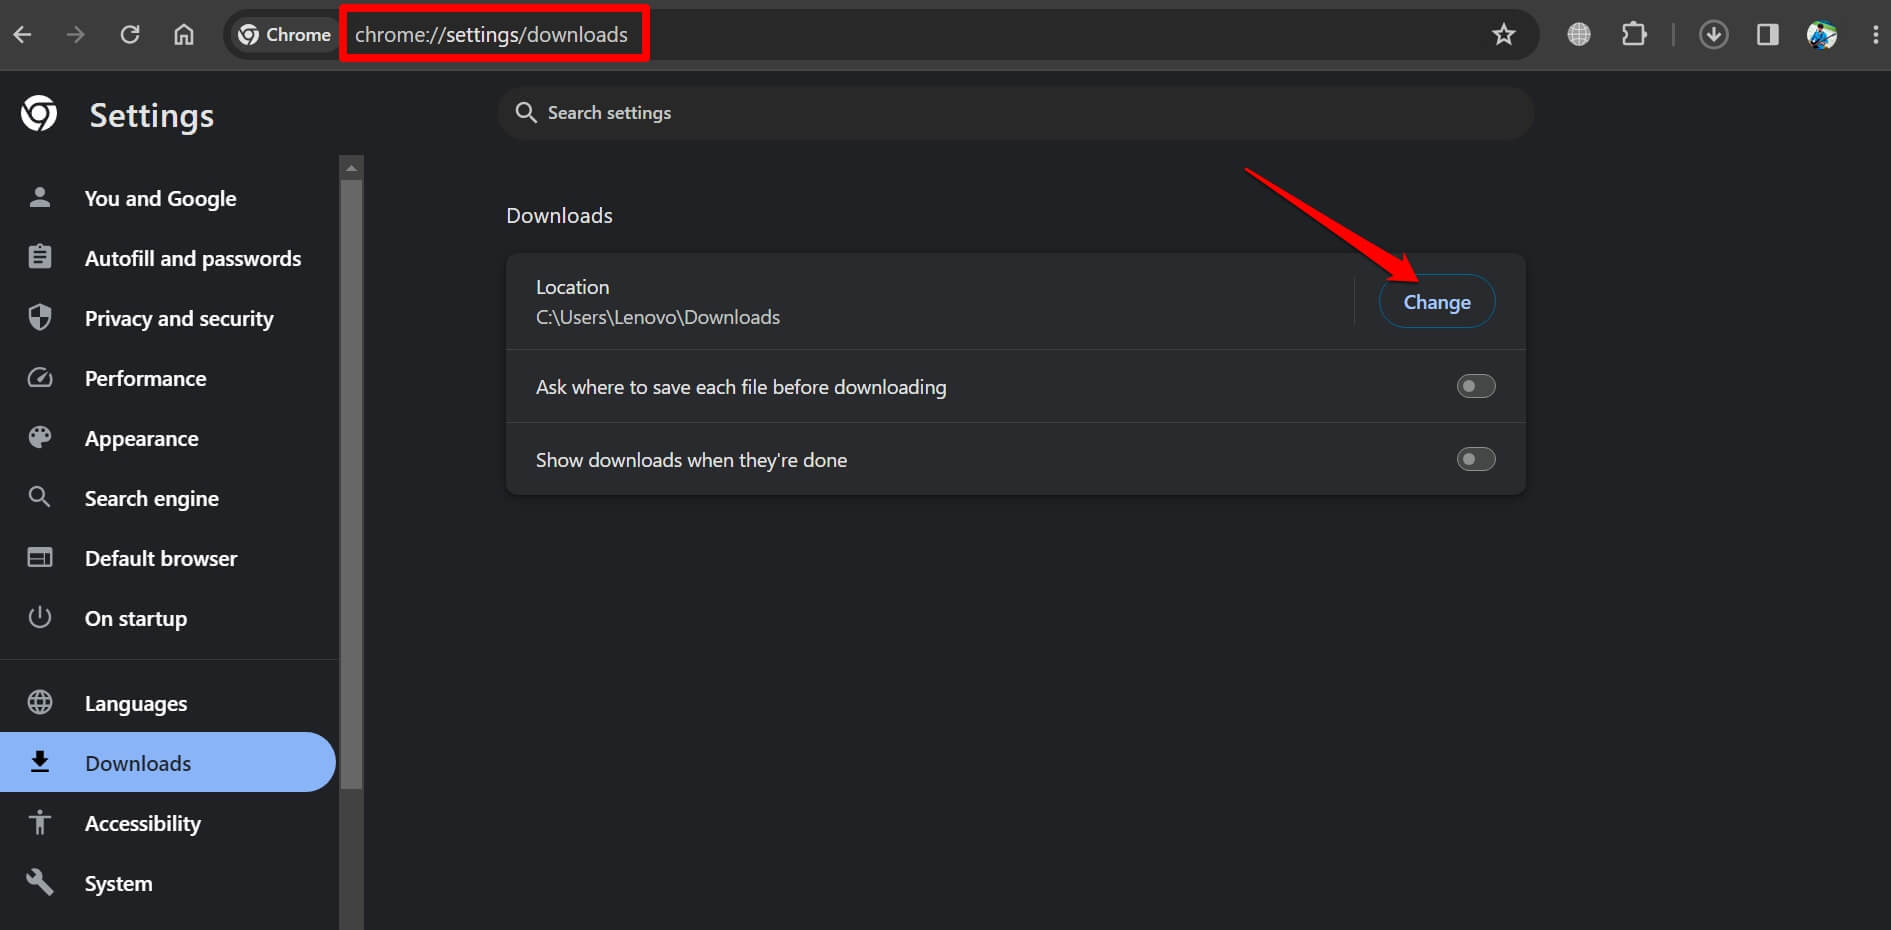Image resolution: width=1891 pixels, height=930 pixels.
Task: Open Privacy and security settings
Action: click(x=178, y=318)
